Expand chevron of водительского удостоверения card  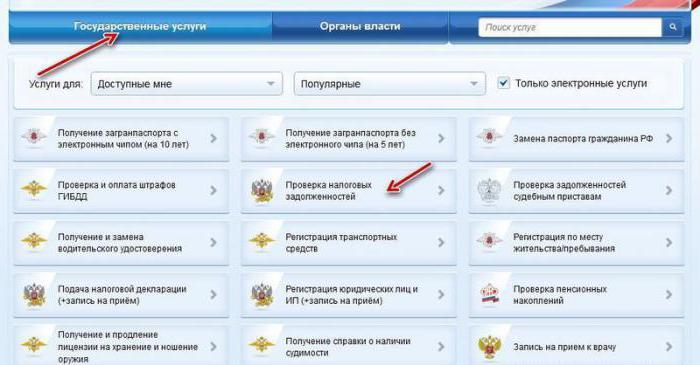(214, 243)
